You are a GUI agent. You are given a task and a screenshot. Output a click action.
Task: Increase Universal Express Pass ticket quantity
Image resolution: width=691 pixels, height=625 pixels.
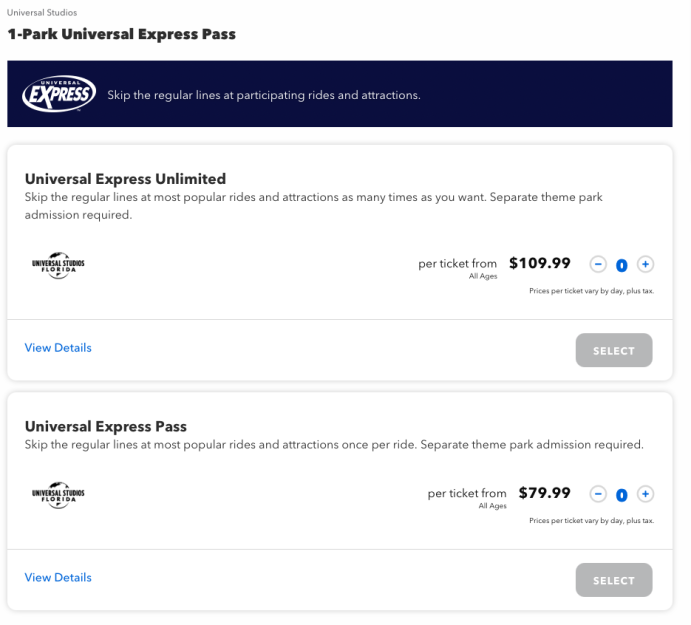pos(645,494)
